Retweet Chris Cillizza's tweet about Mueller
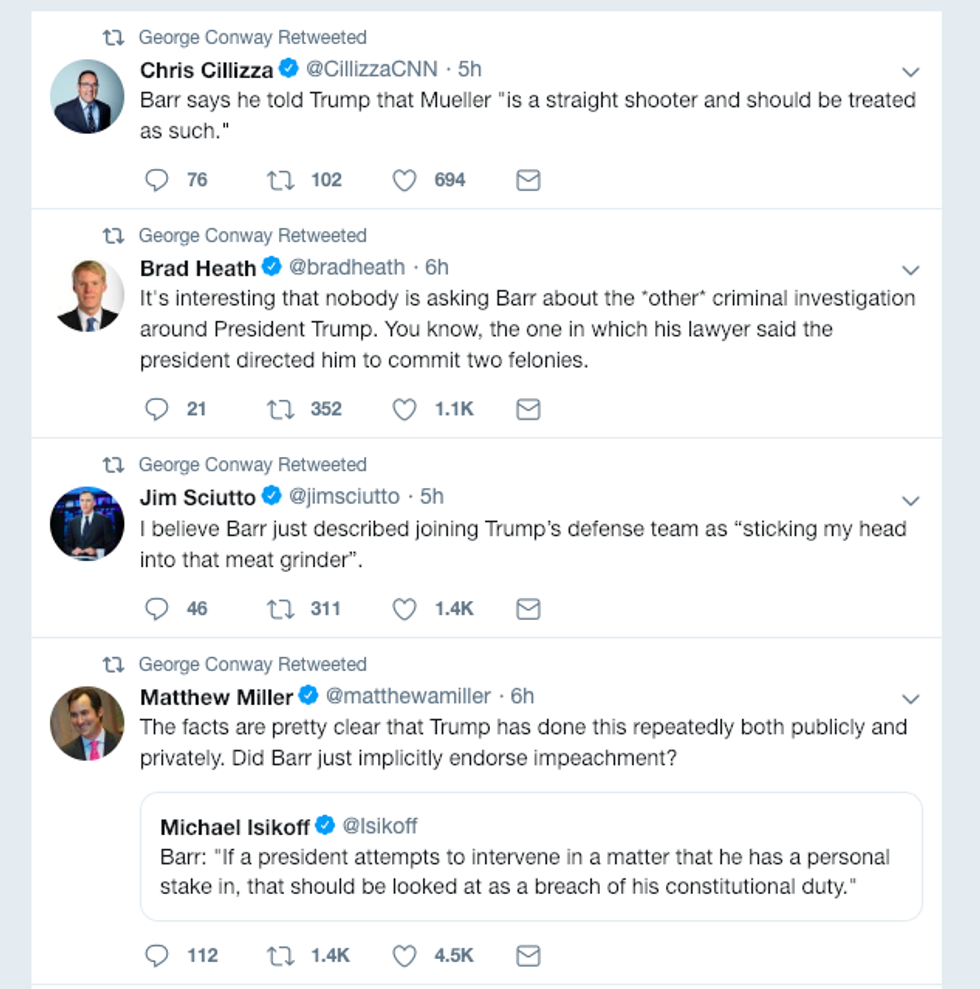This screenshot has height=989, width=980. click(x=280, y=180)
